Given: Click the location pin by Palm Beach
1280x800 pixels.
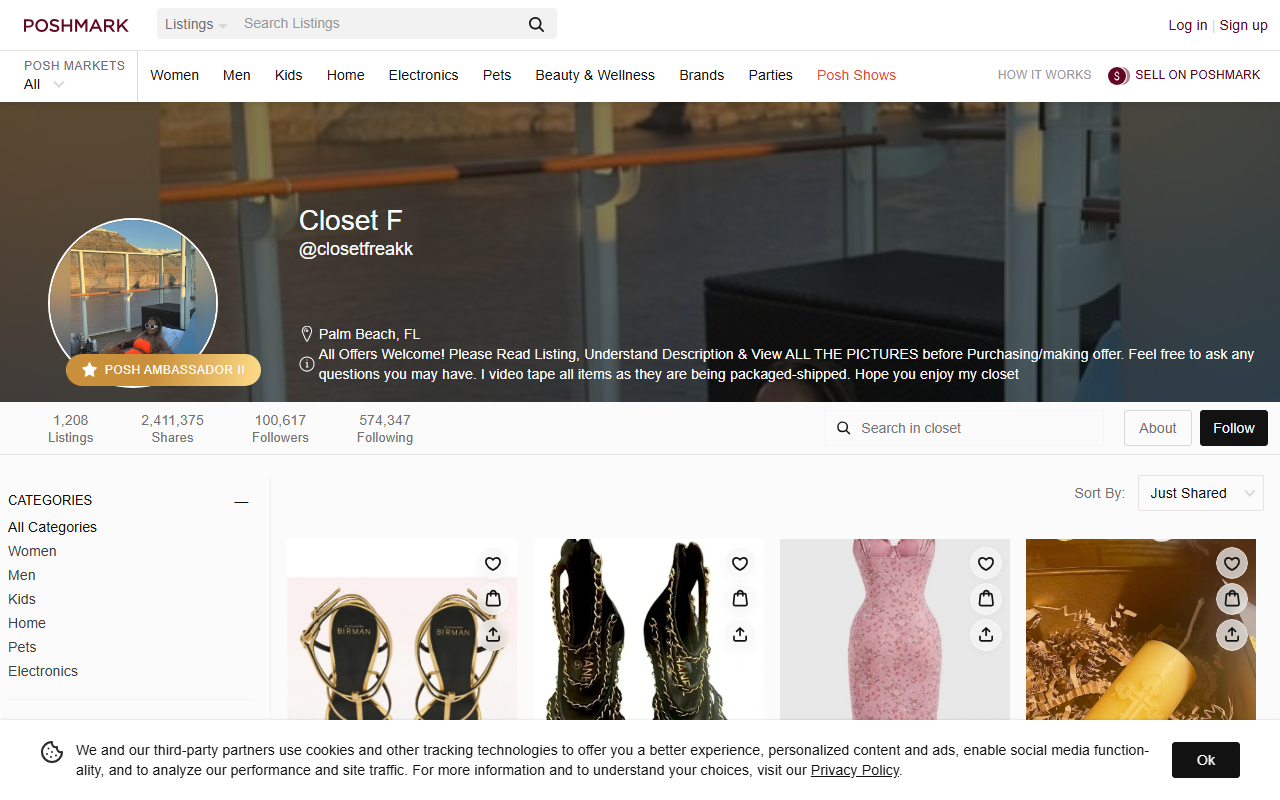Looking at the screenshot, I should pyautogui.click(x=307, y=334).
